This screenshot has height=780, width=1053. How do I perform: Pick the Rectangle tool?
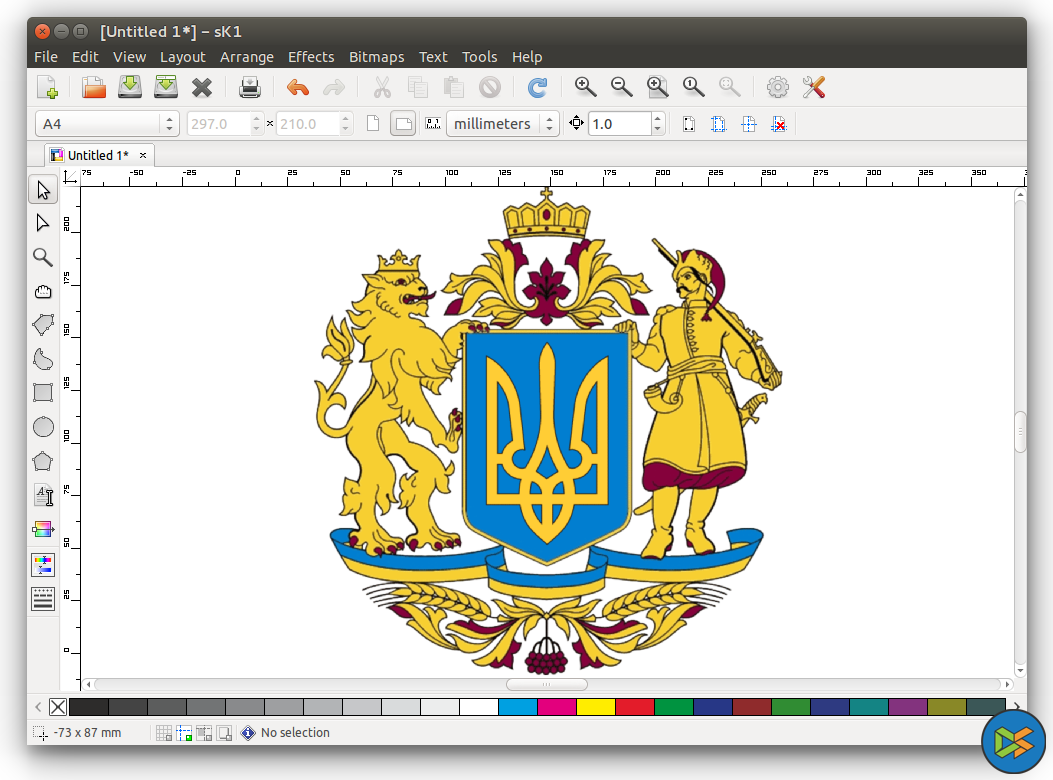point(43,392)
